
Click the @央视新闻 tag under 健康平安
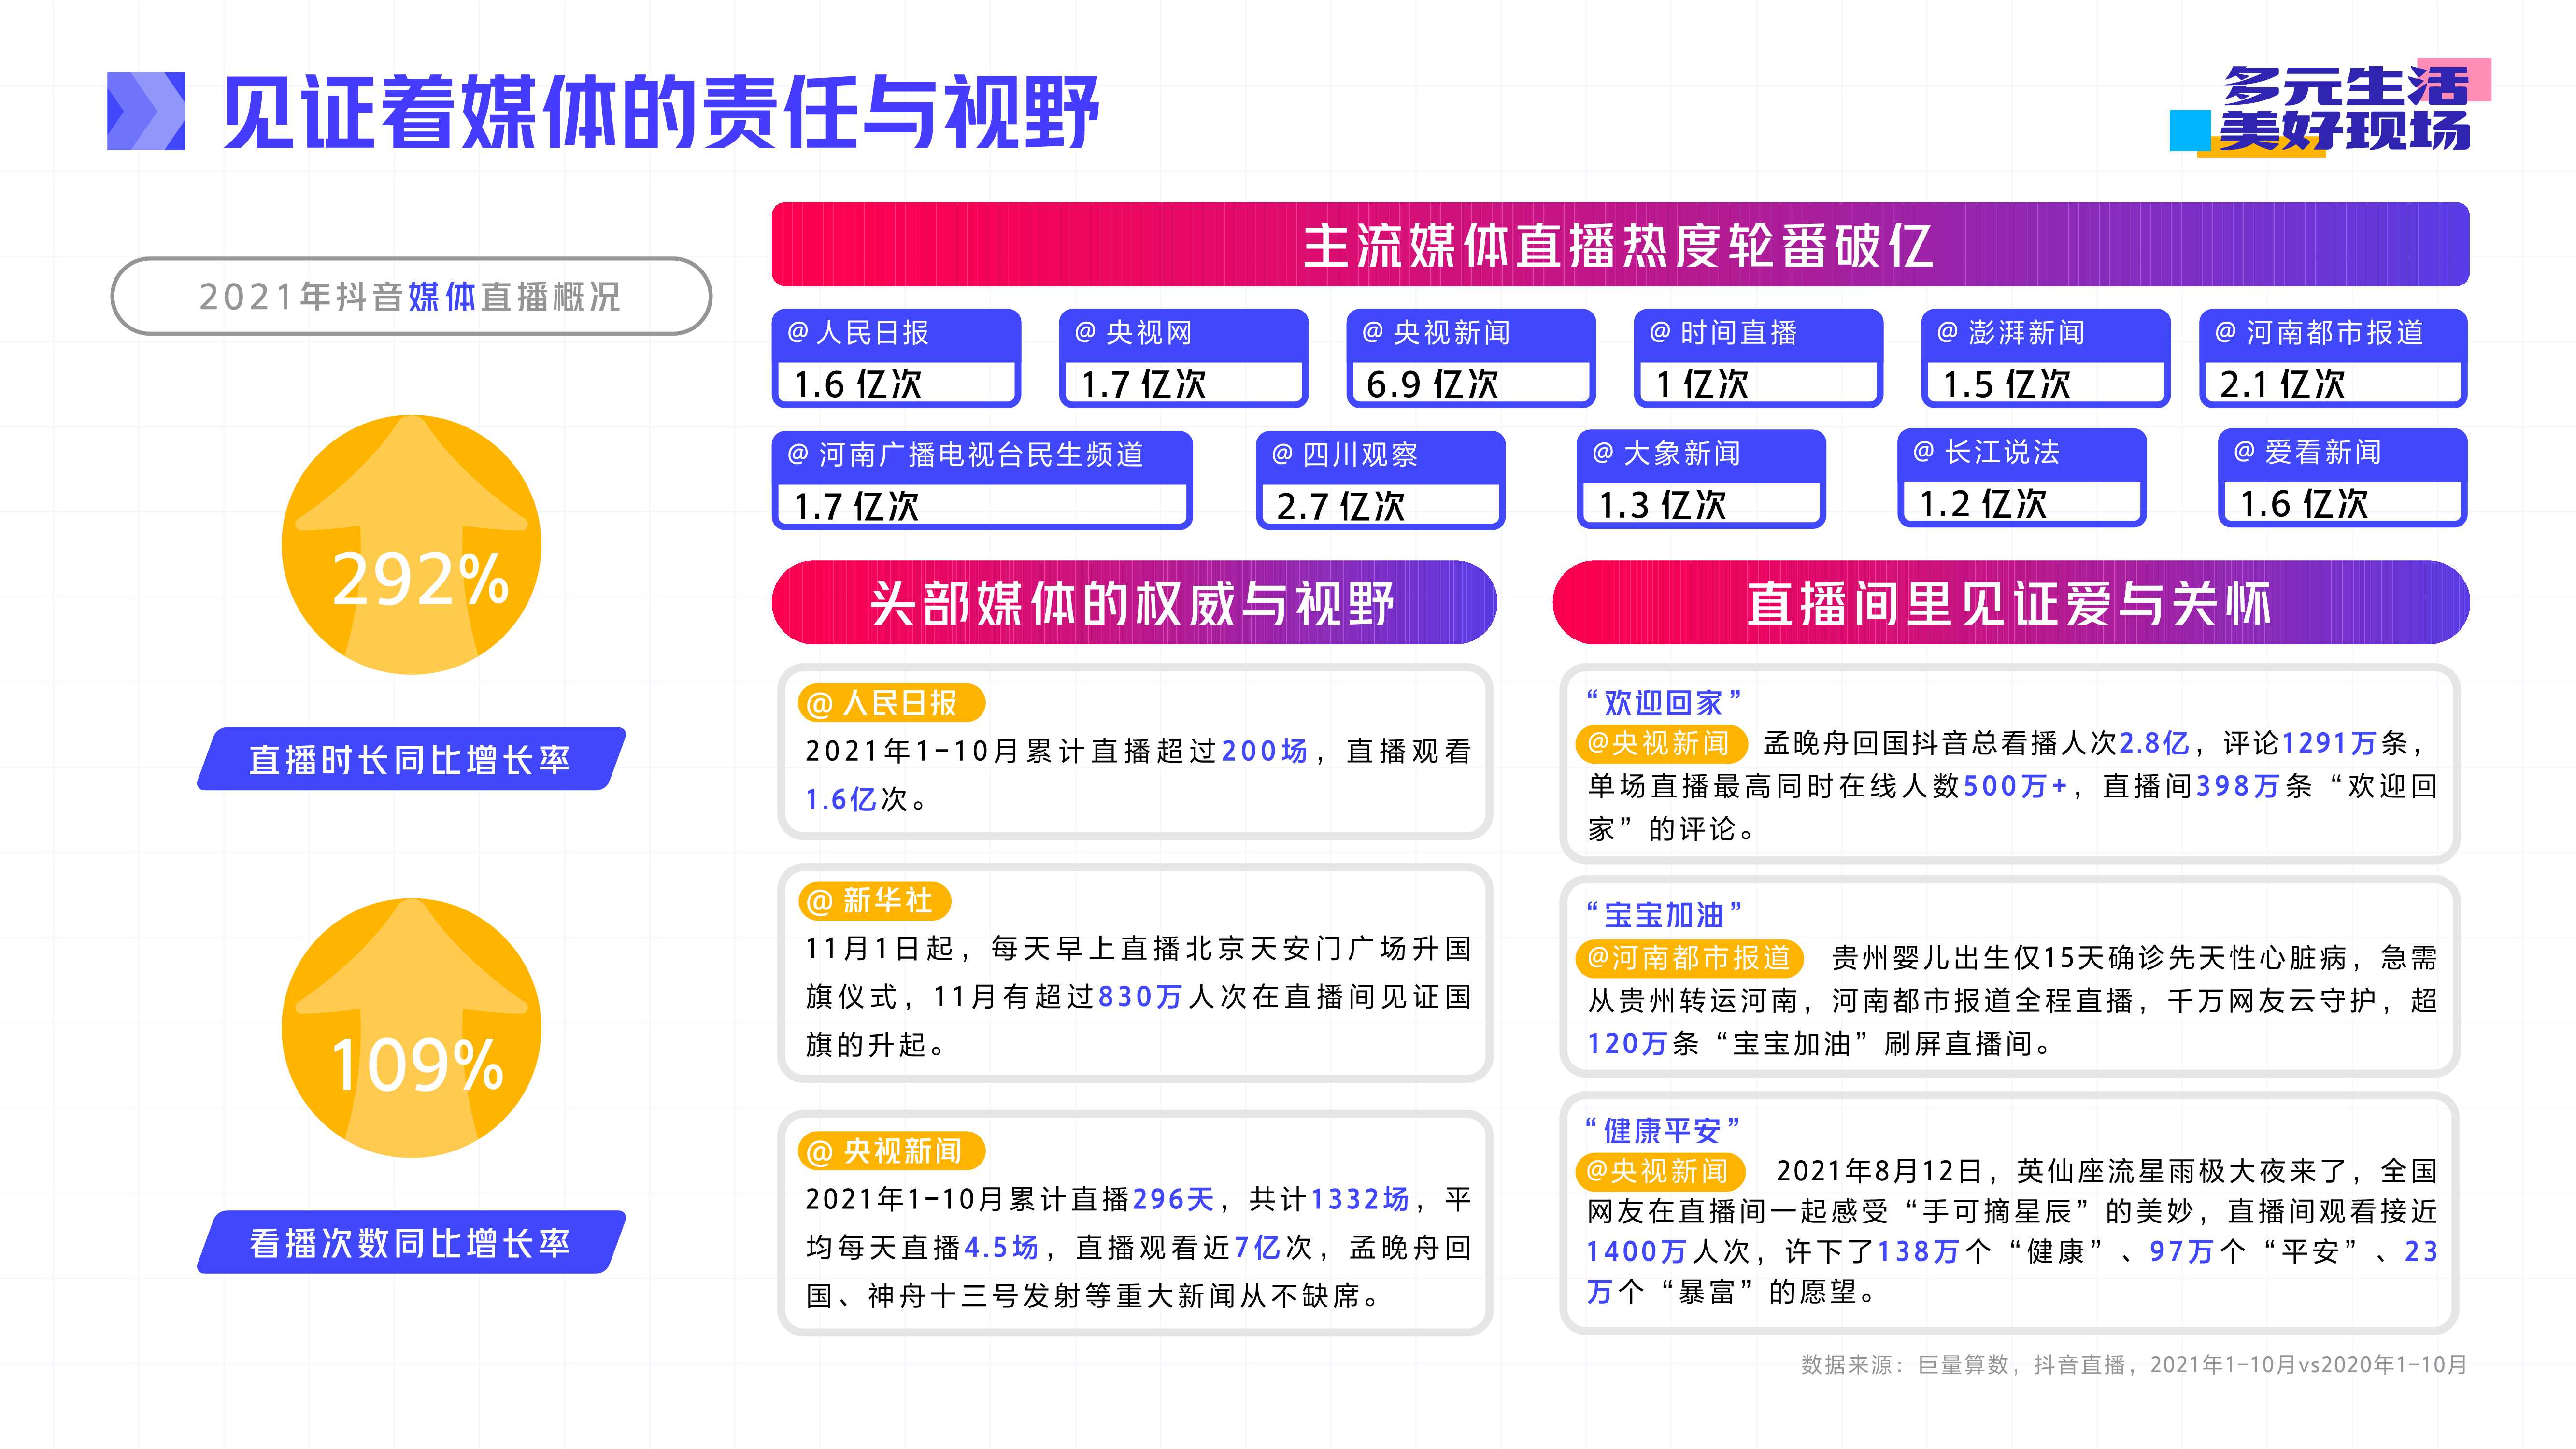[1661, 1171]
